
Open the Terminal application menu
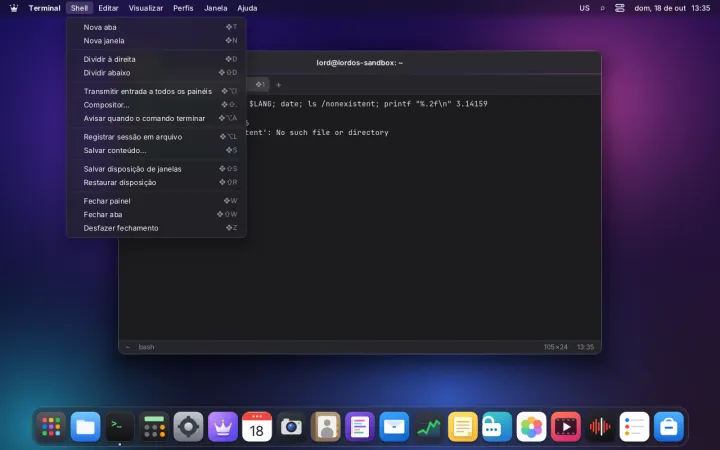[45, 8]
